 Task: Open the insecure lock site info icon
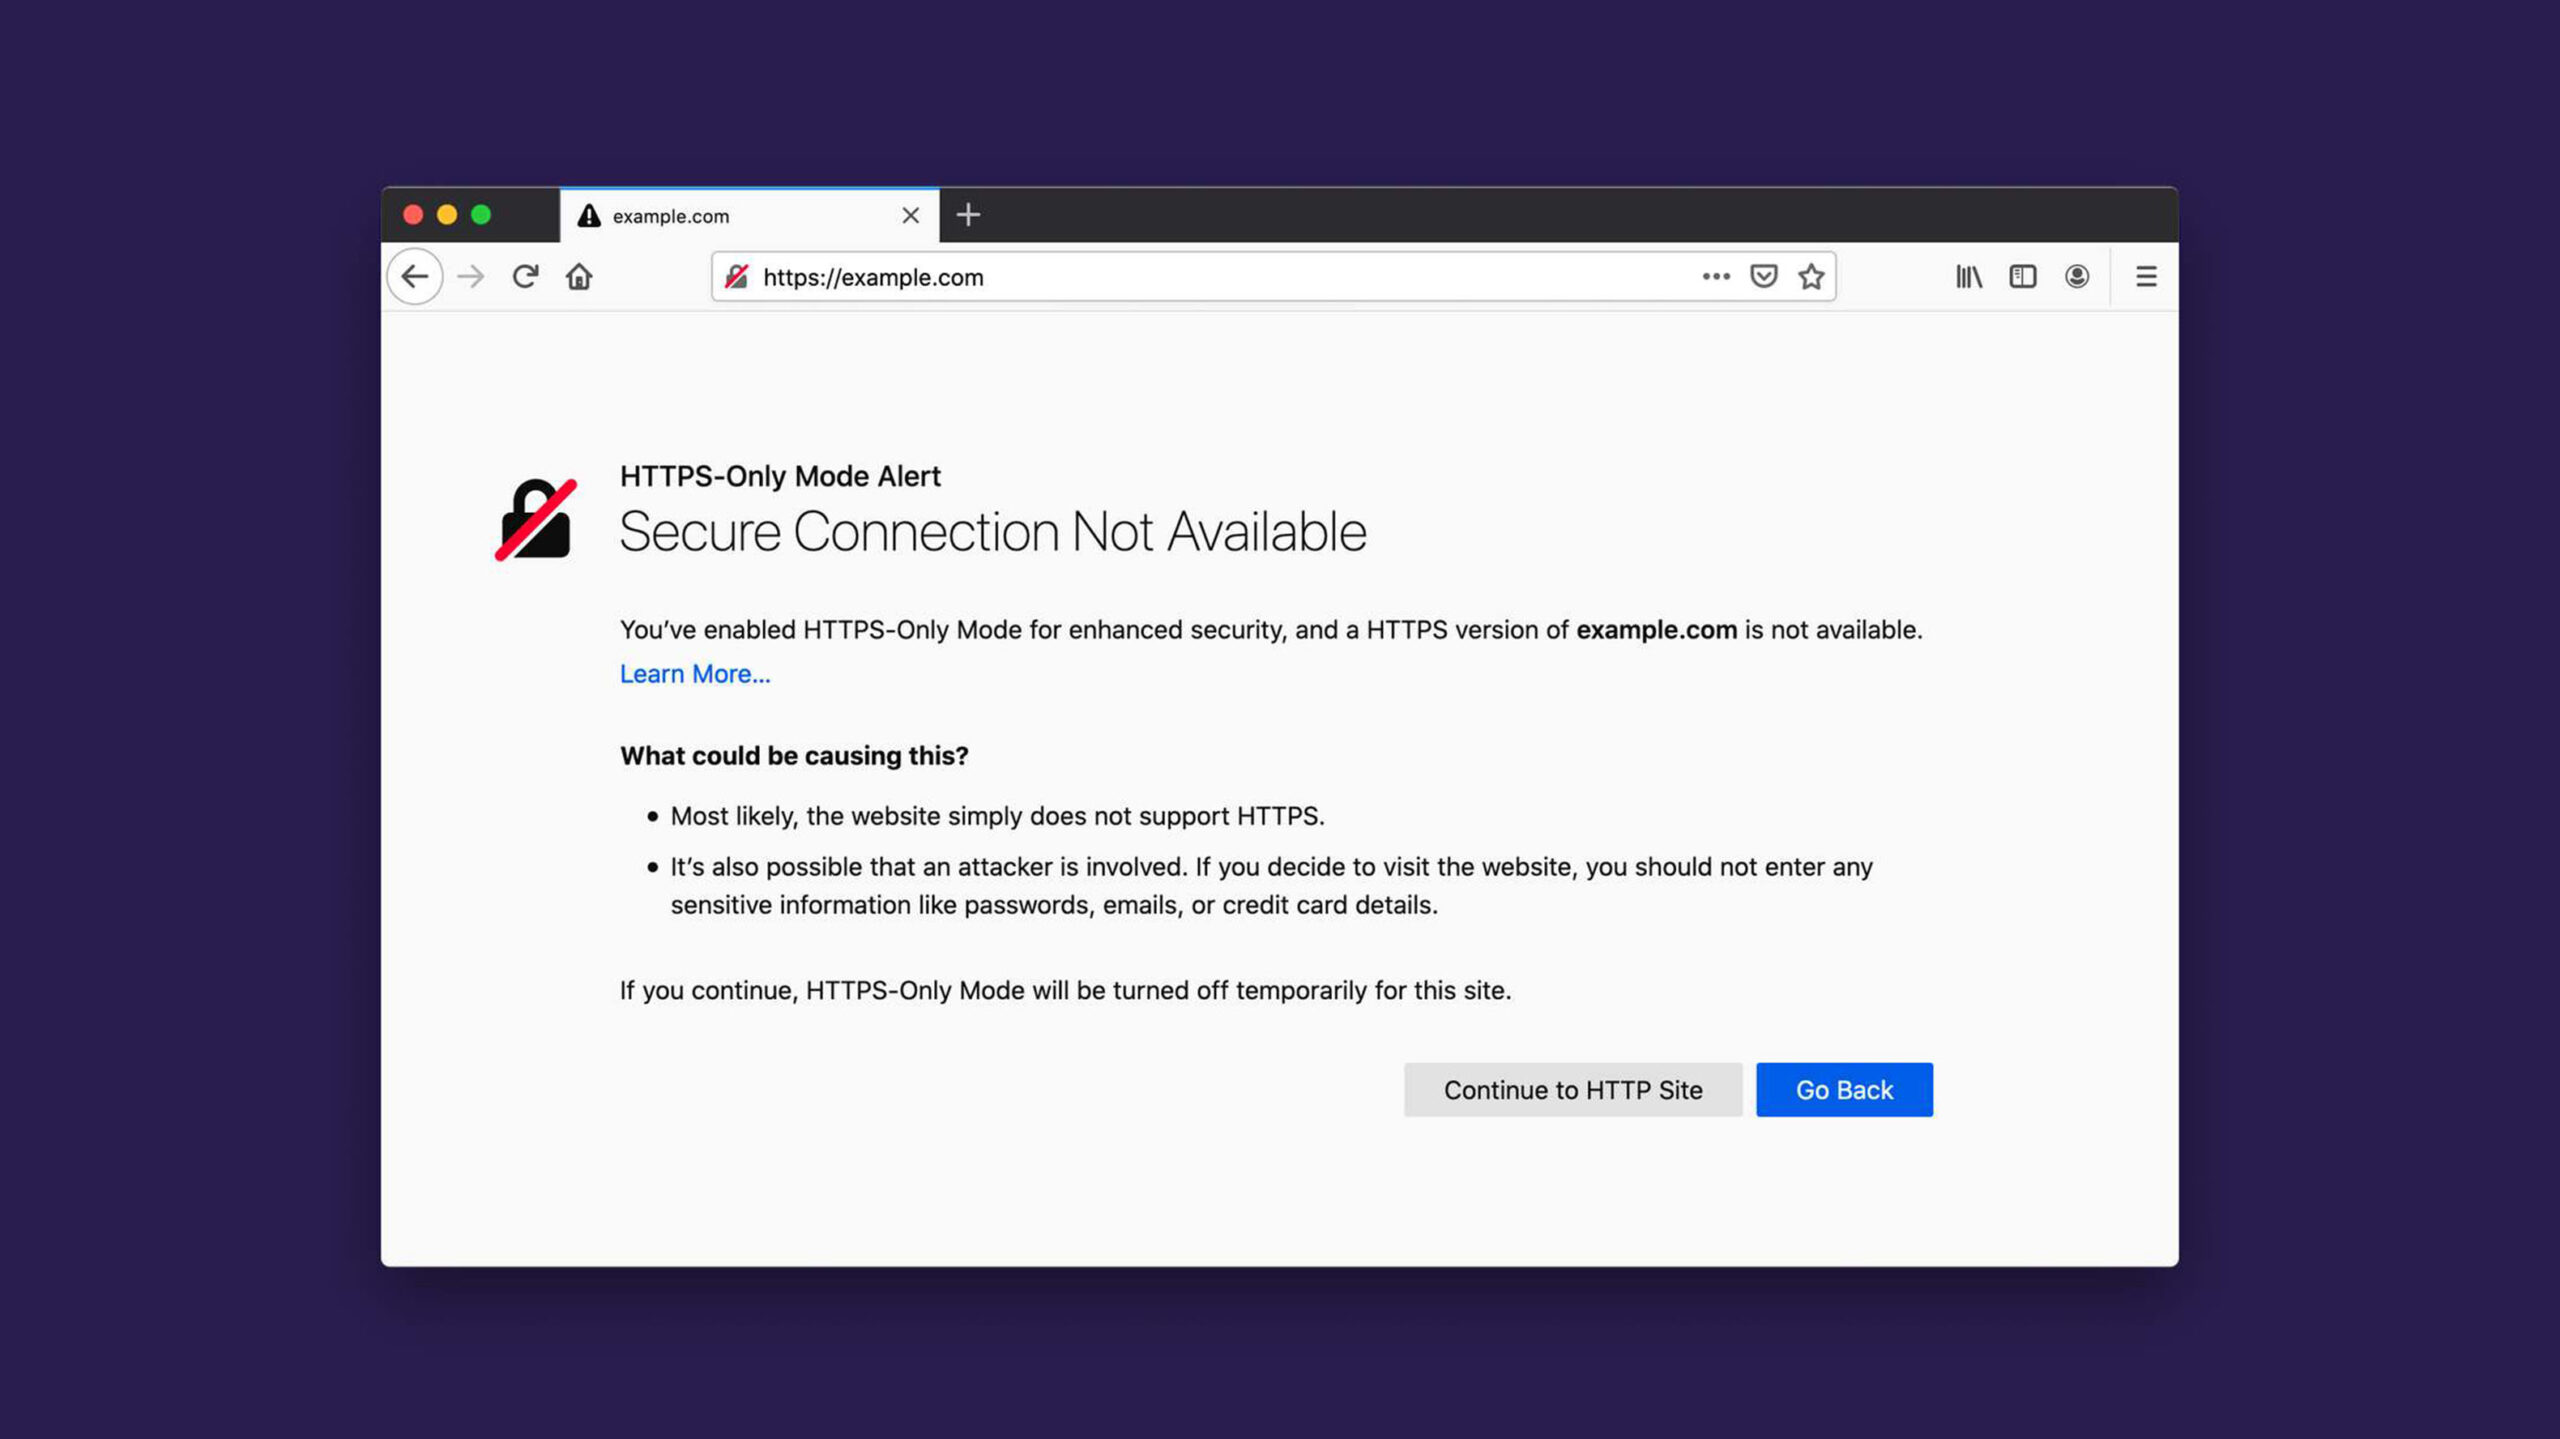(x=737, y=277)
